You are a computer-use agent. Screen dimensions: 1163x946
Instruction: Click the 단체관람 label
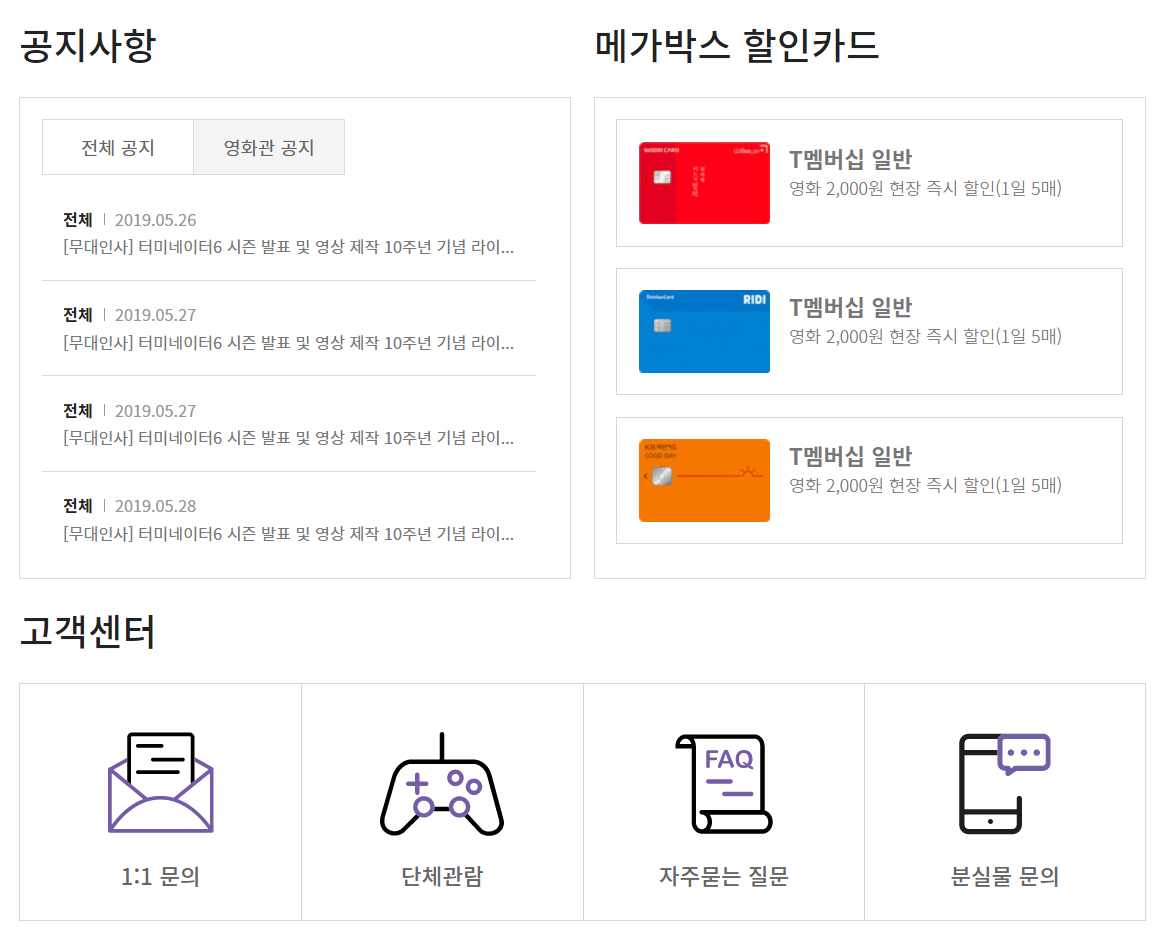pos(442,876)
